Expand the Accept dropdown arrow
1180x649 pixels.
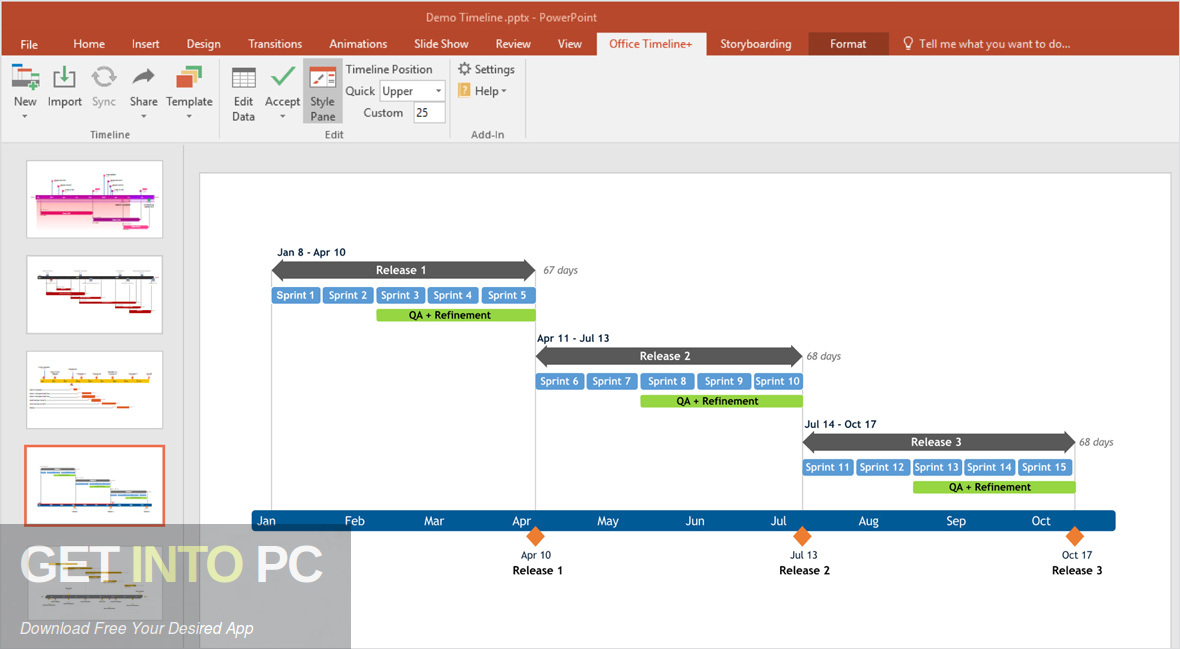[283, 117]
